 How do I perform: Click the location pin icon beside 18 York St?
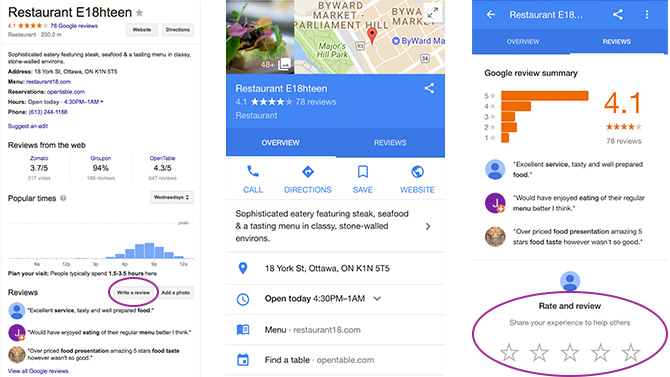[x=243, y=268]
